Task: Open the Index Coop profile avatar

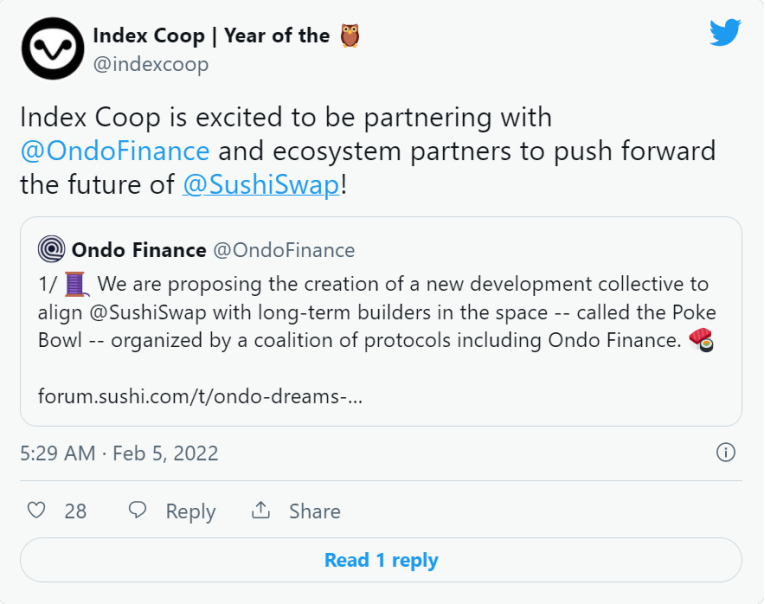Action: tap(53, 48)
